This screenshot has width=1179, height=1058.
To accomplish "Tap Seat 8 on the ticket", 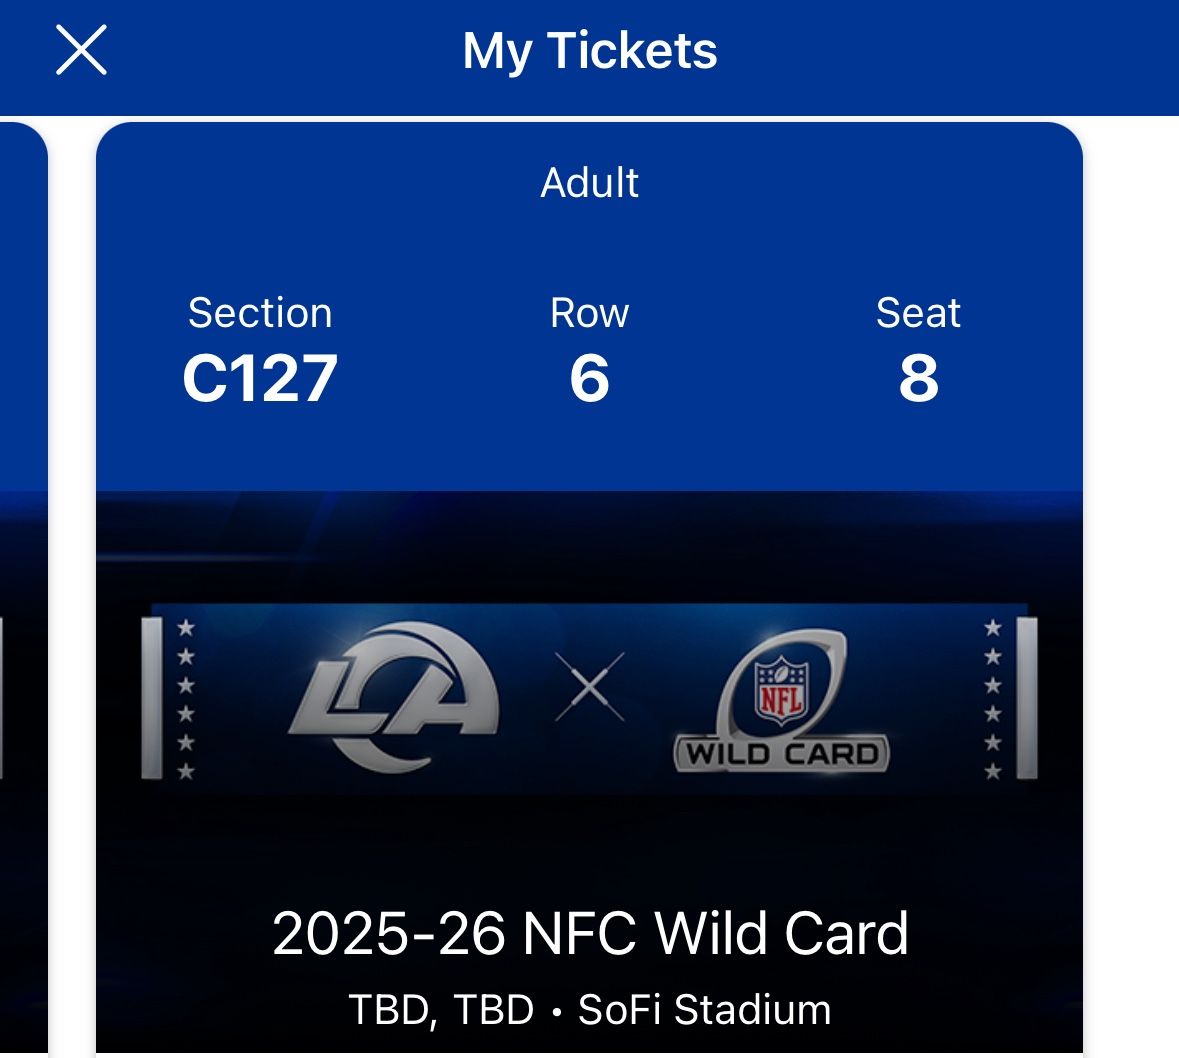I will pyautogui.click(x=919, y=378).
